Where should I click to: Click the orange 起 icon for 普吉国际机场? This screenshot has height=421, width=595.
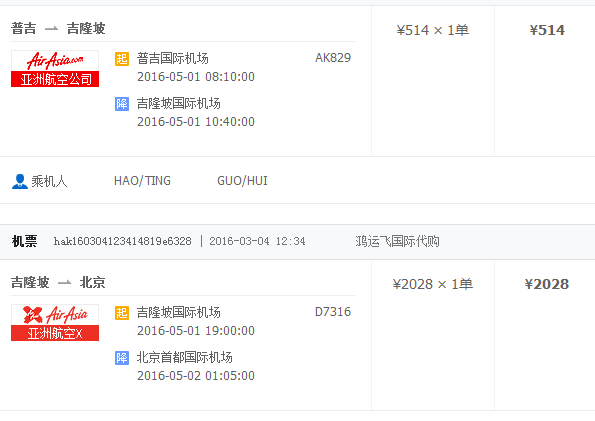(122, 59)
